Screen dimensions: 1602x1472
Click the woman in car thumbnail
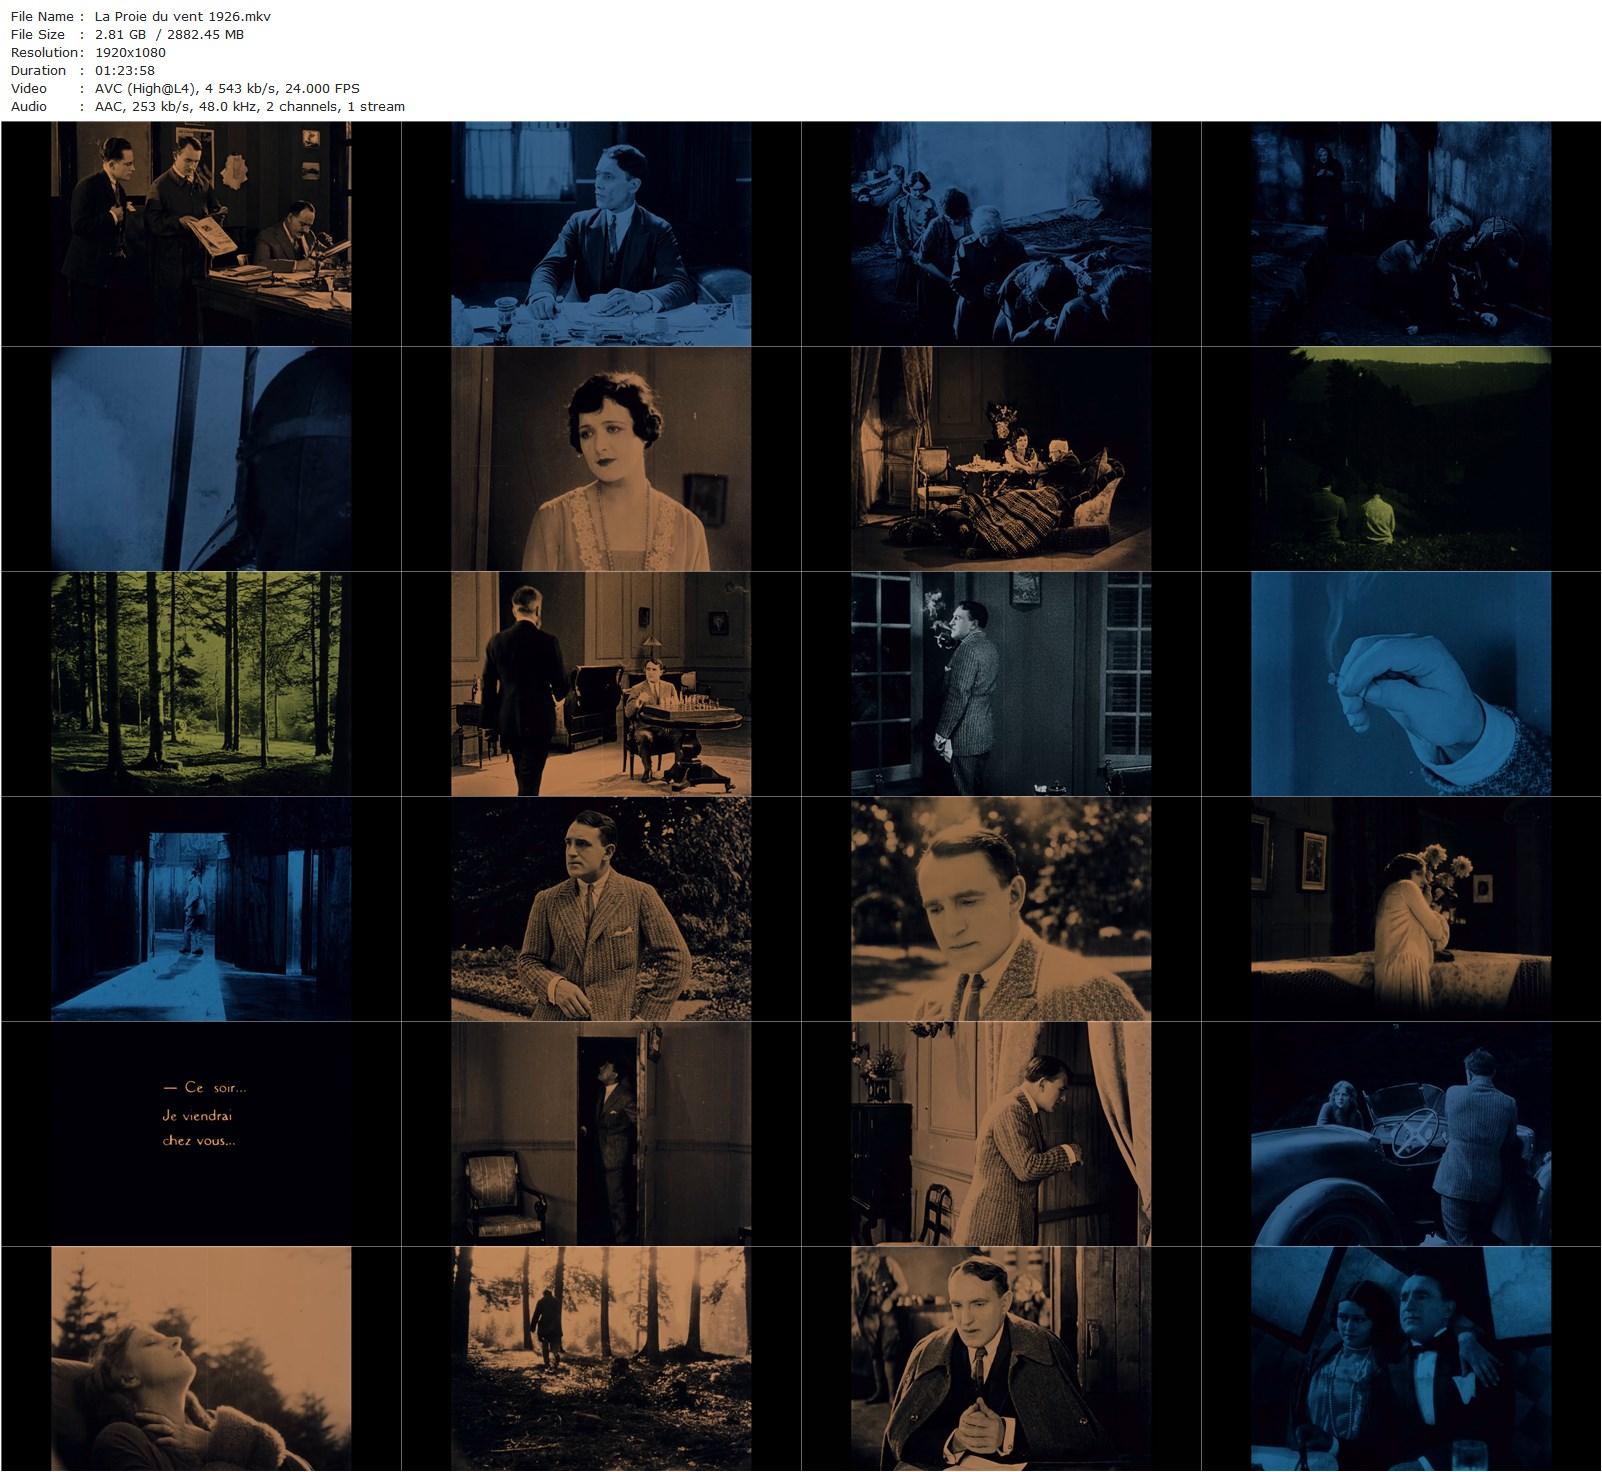tap(1401, 1134)
